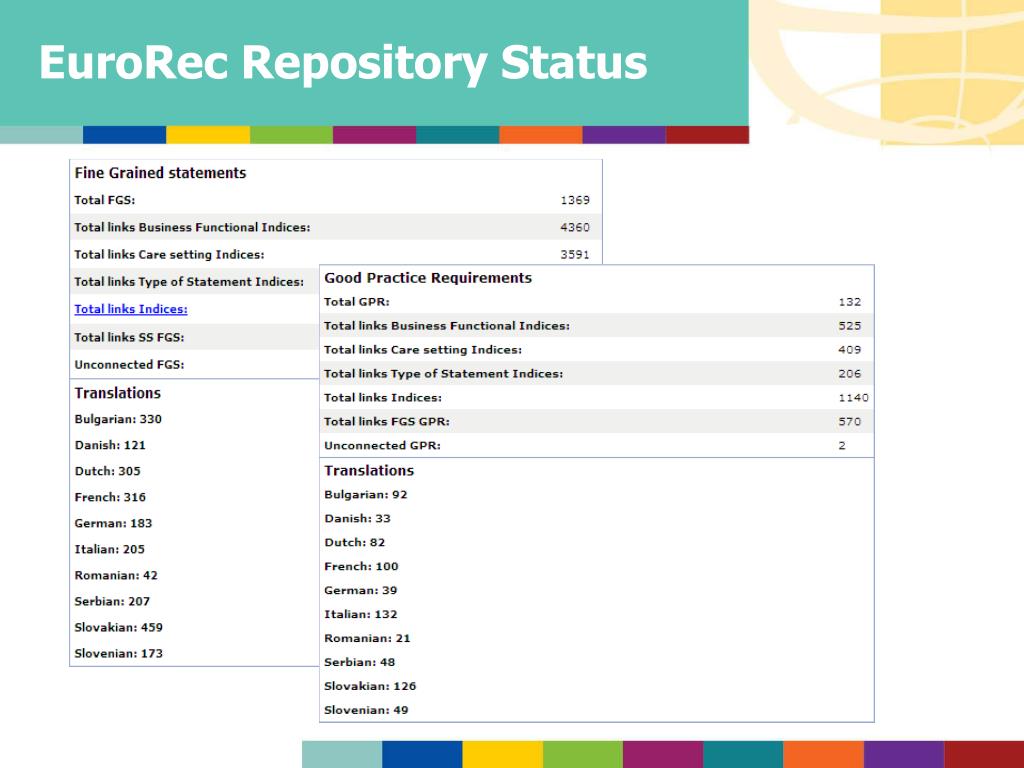Select German: 39 translation entry
1024x768 pixels.
pyautogui.click(x=360, y=590)
